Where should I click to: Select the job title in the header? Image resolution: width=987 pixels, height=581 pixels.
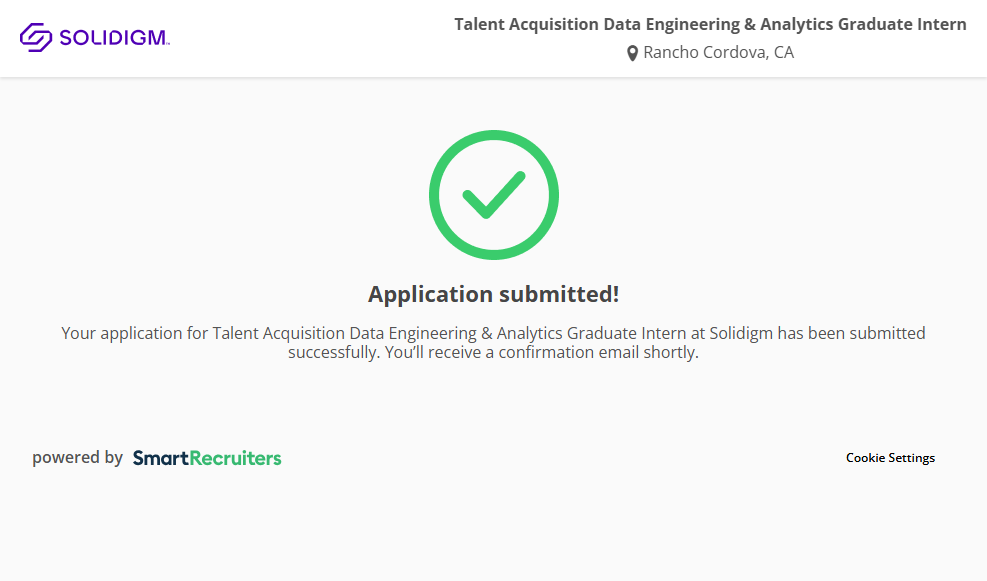(x=710, y=24)
